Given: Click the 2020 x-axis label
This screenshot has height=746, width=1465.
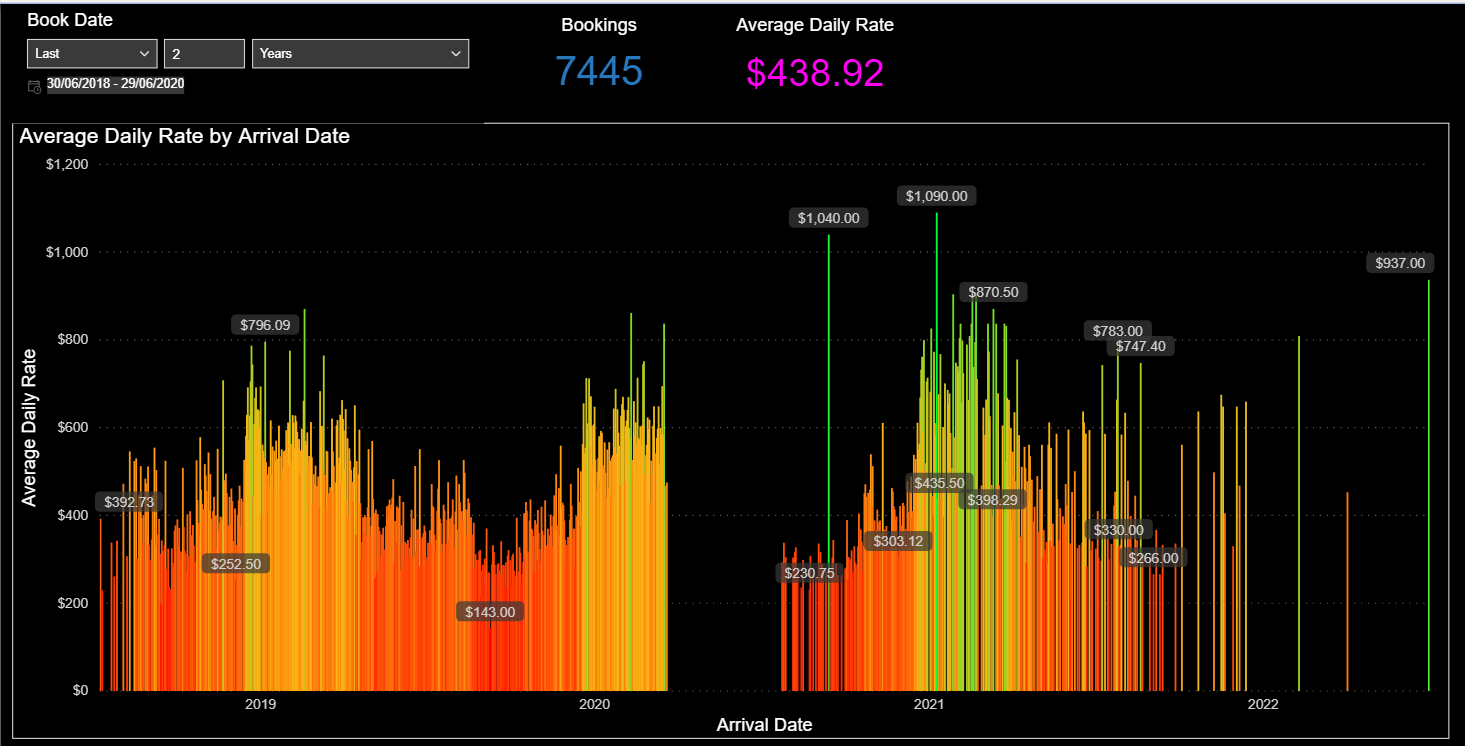Looking at the screenshot, I should tap(595, 704).
